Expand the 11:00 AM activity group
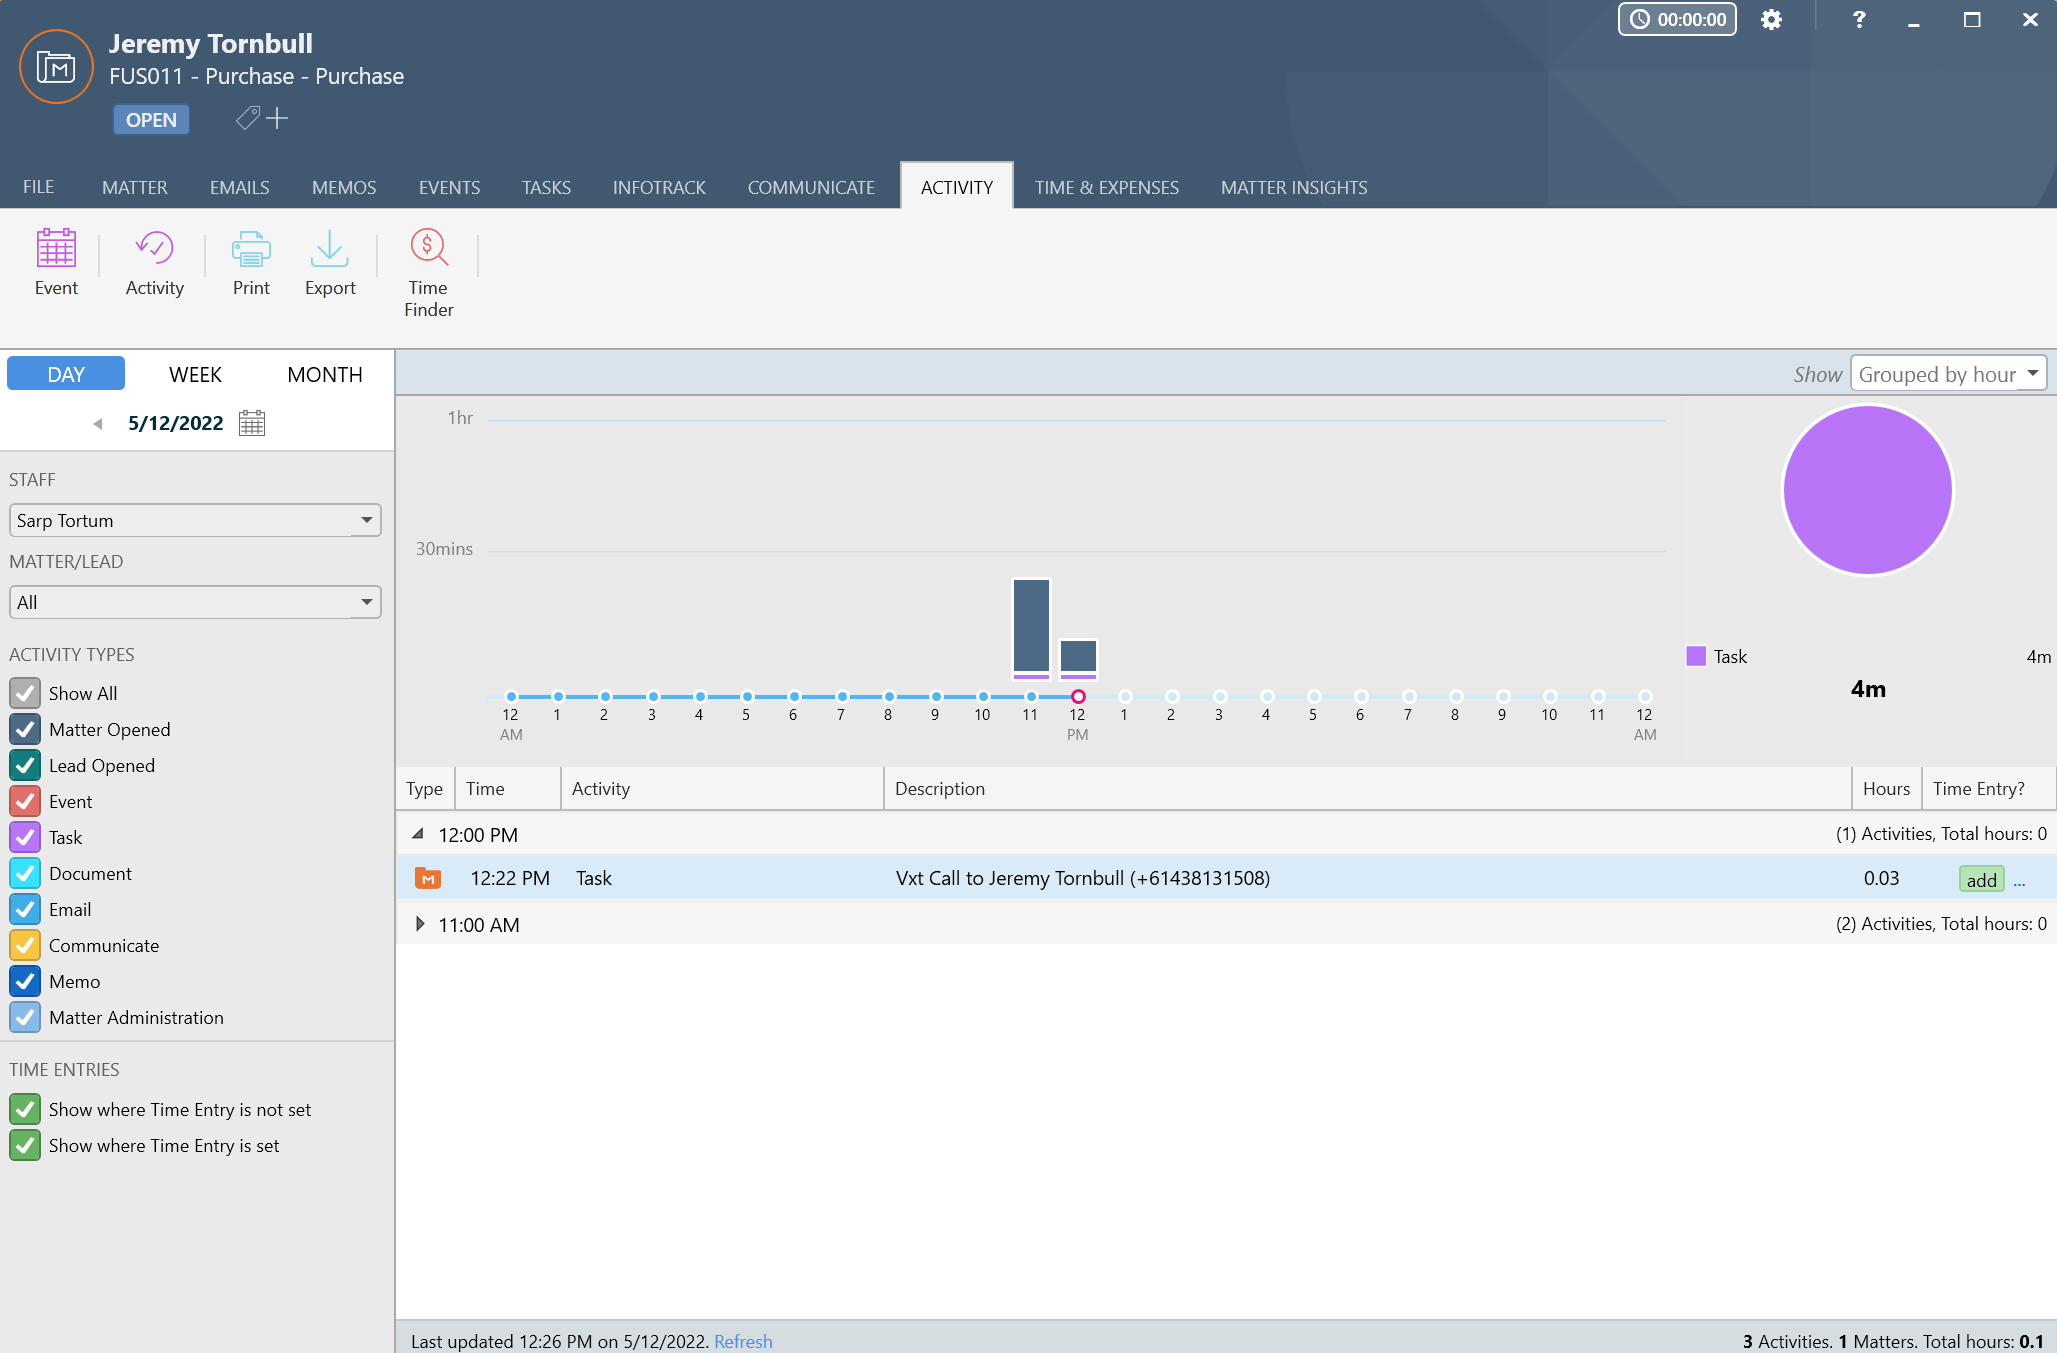2057x1353 pixels. click(419, 924)
